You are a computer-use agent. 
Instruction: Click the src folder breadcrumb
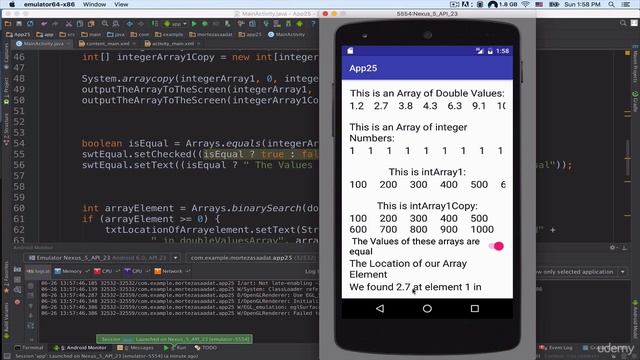pos(67,35)
